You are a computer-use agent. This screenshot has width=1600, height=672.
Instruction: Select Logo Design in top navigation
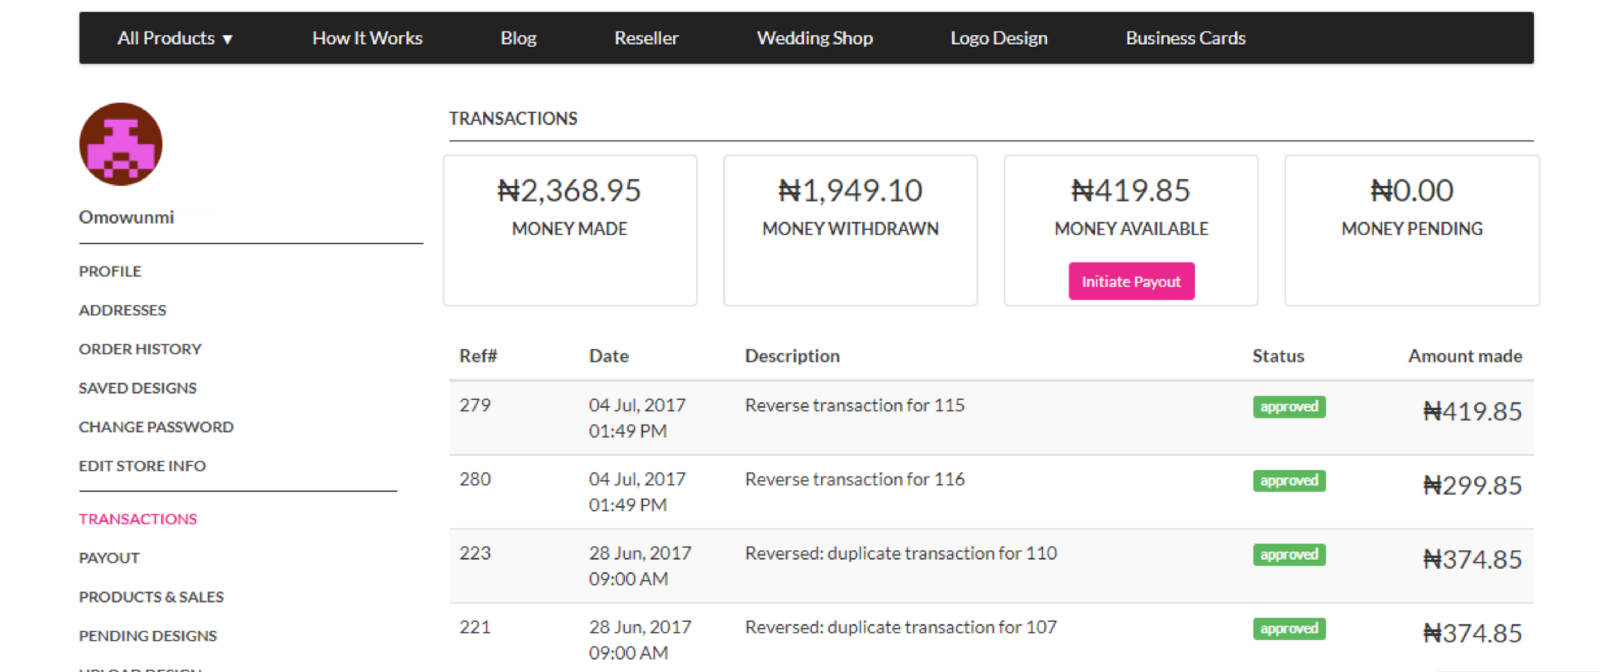[999, 38]
